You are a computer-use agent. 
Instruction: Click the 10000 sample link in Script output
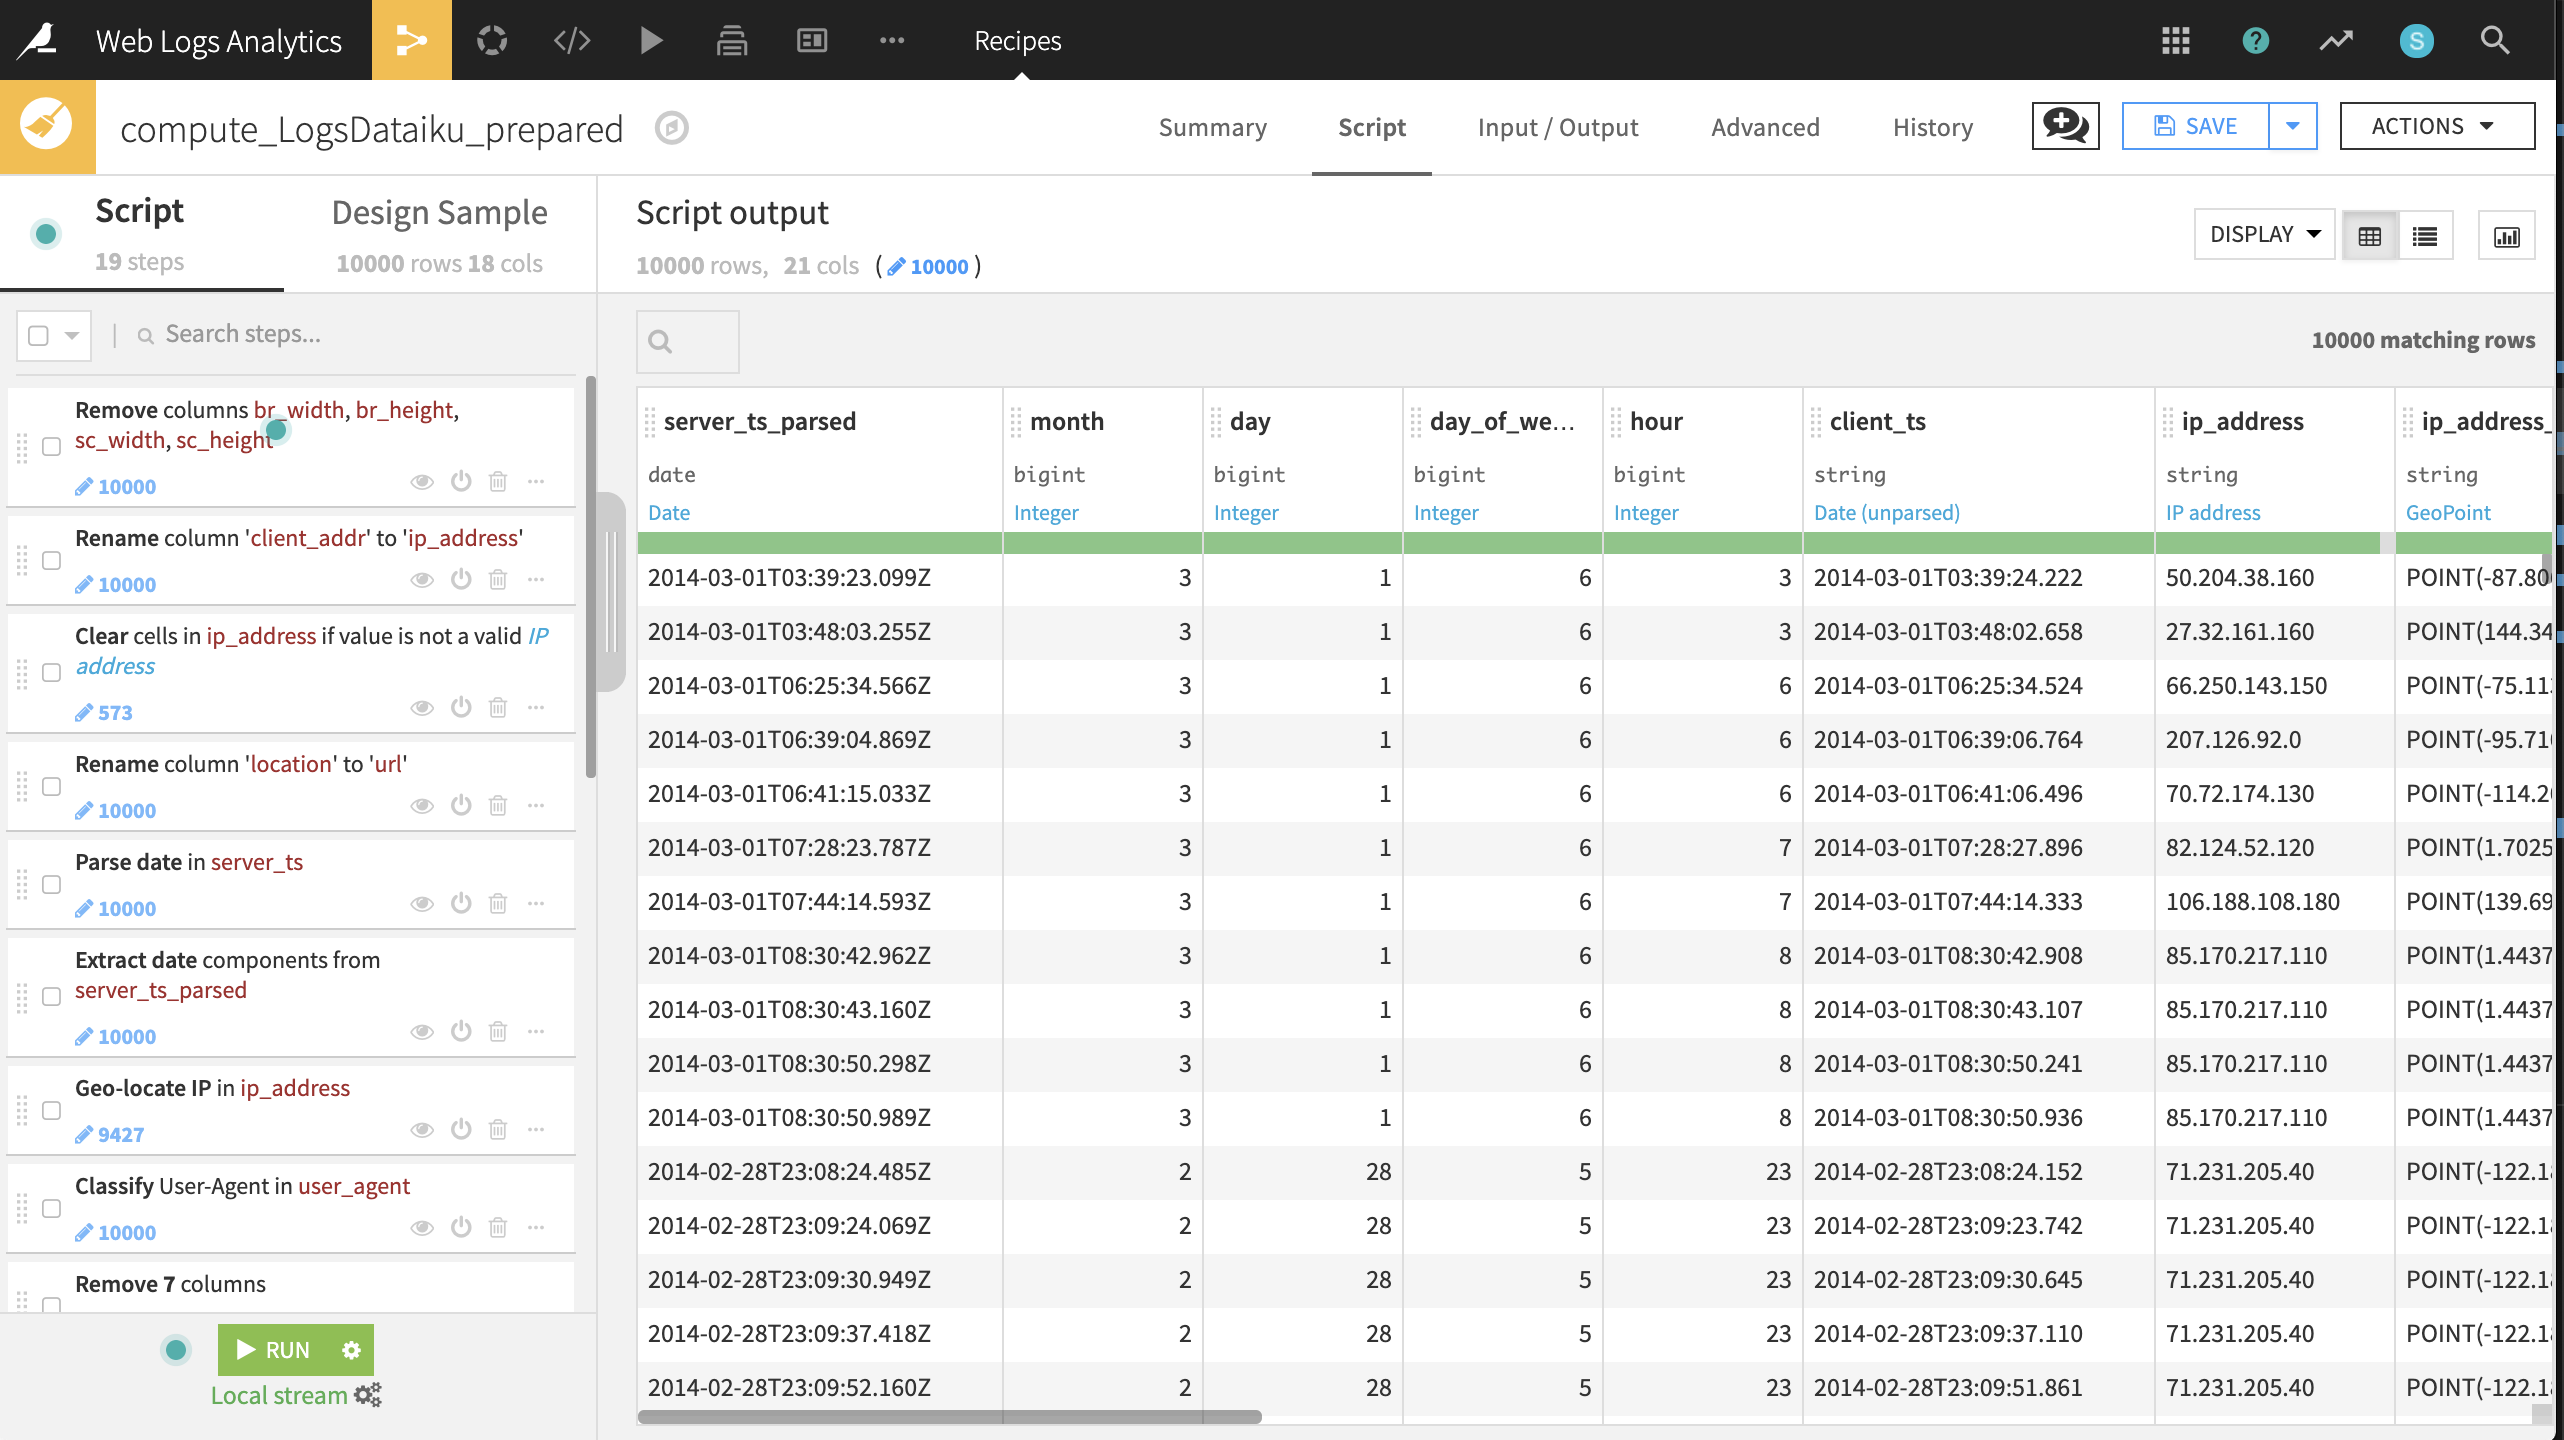click(x=928, y=266)
